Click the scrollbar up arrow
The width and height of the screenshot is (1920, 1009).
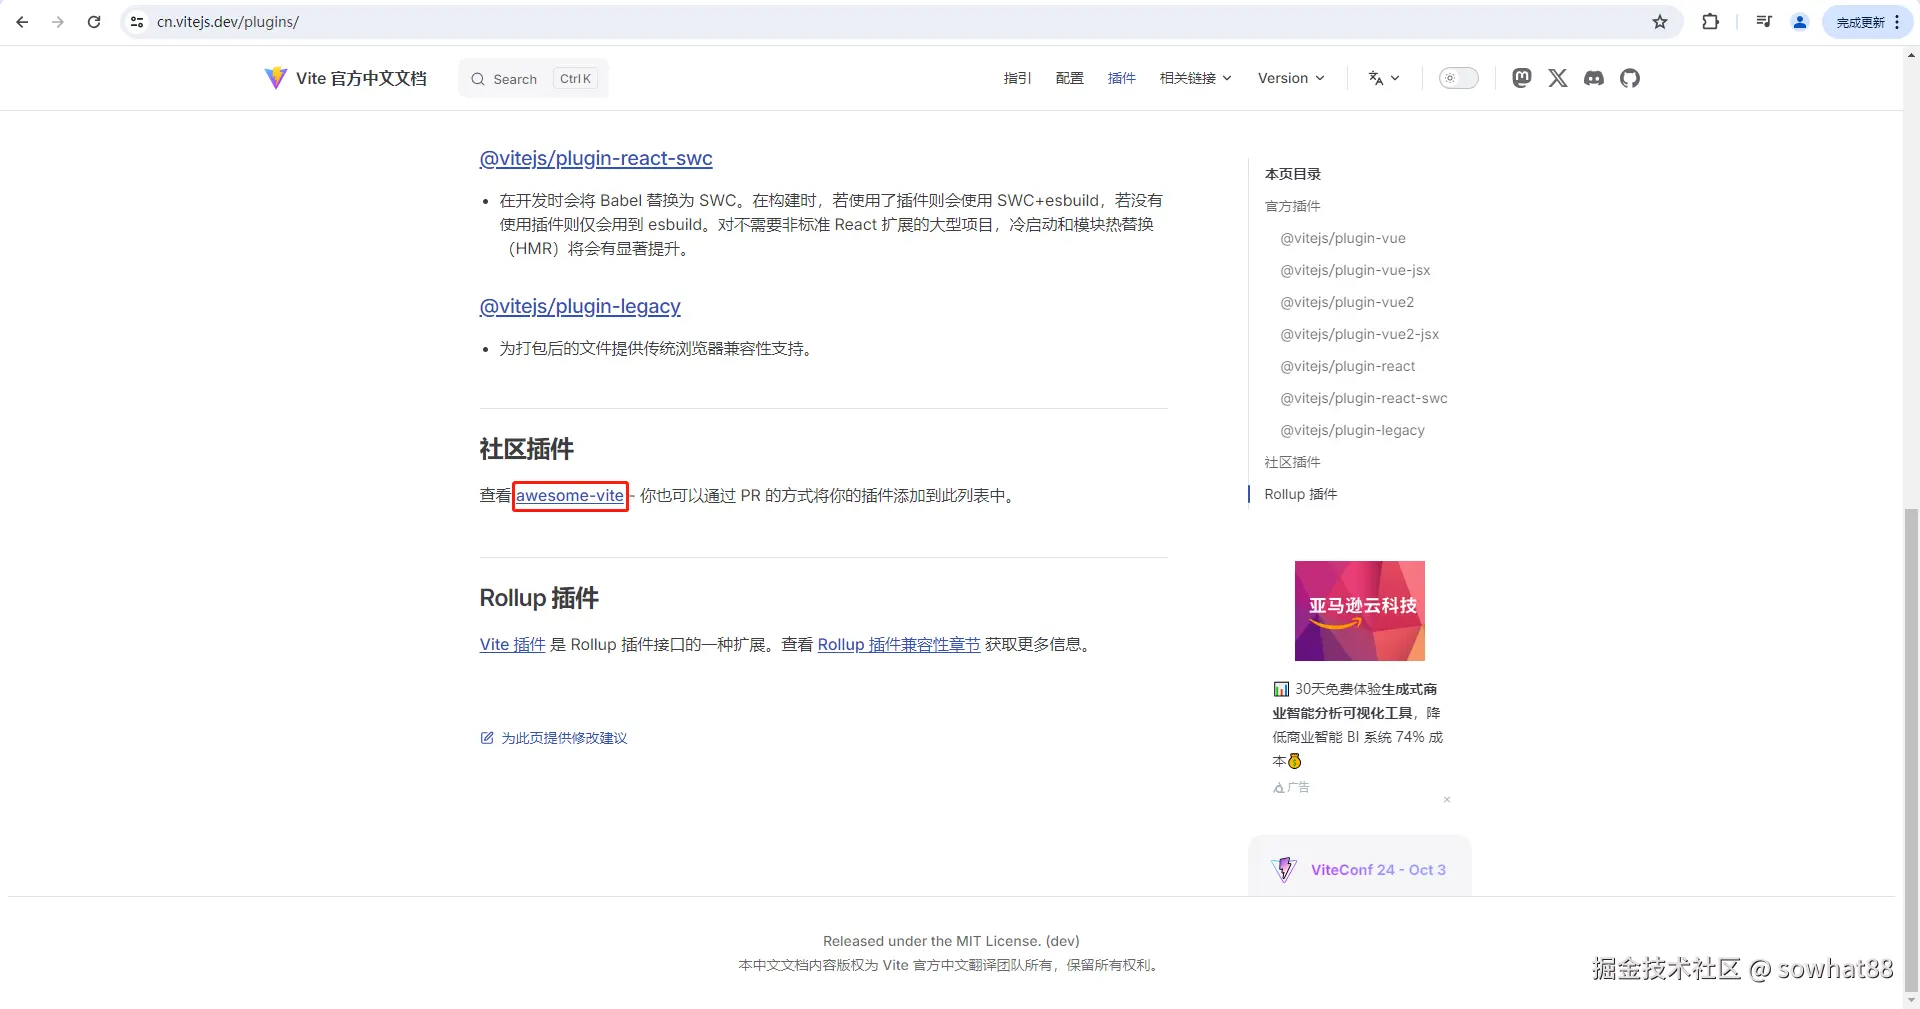click(x=1911, y=56)
